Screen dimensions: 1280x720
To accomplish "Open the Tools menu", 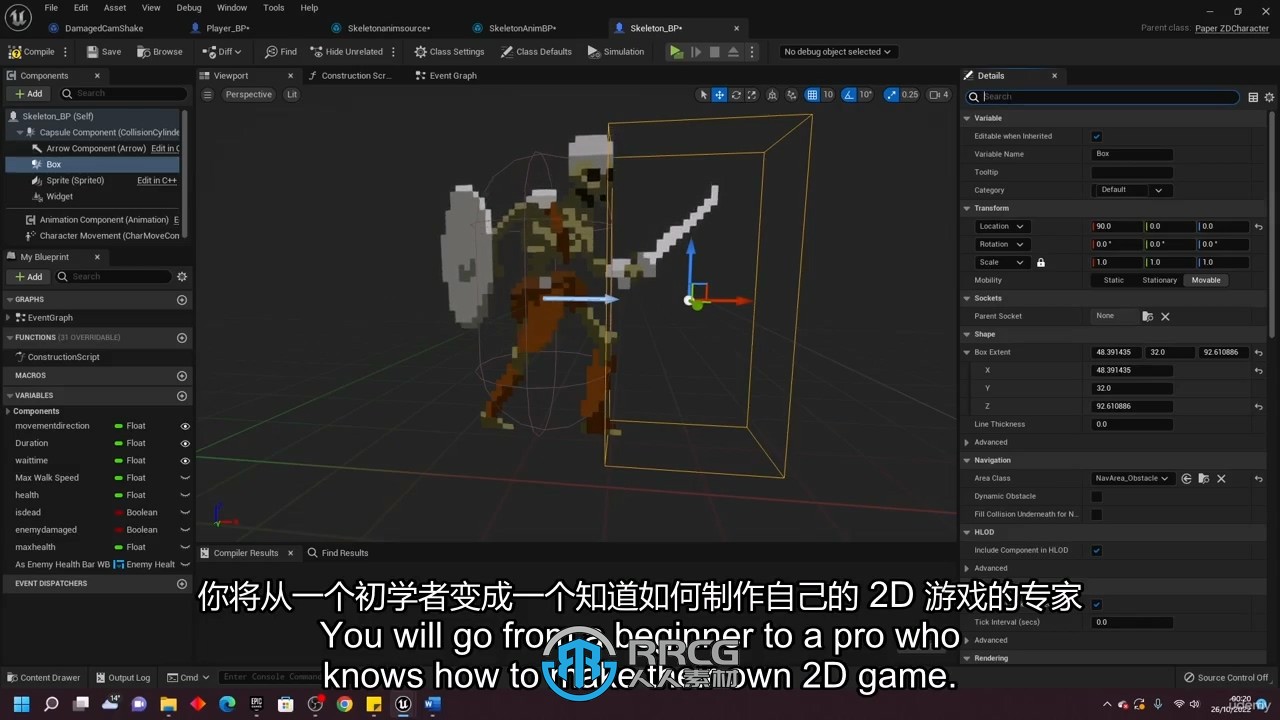I will point(274,8).
